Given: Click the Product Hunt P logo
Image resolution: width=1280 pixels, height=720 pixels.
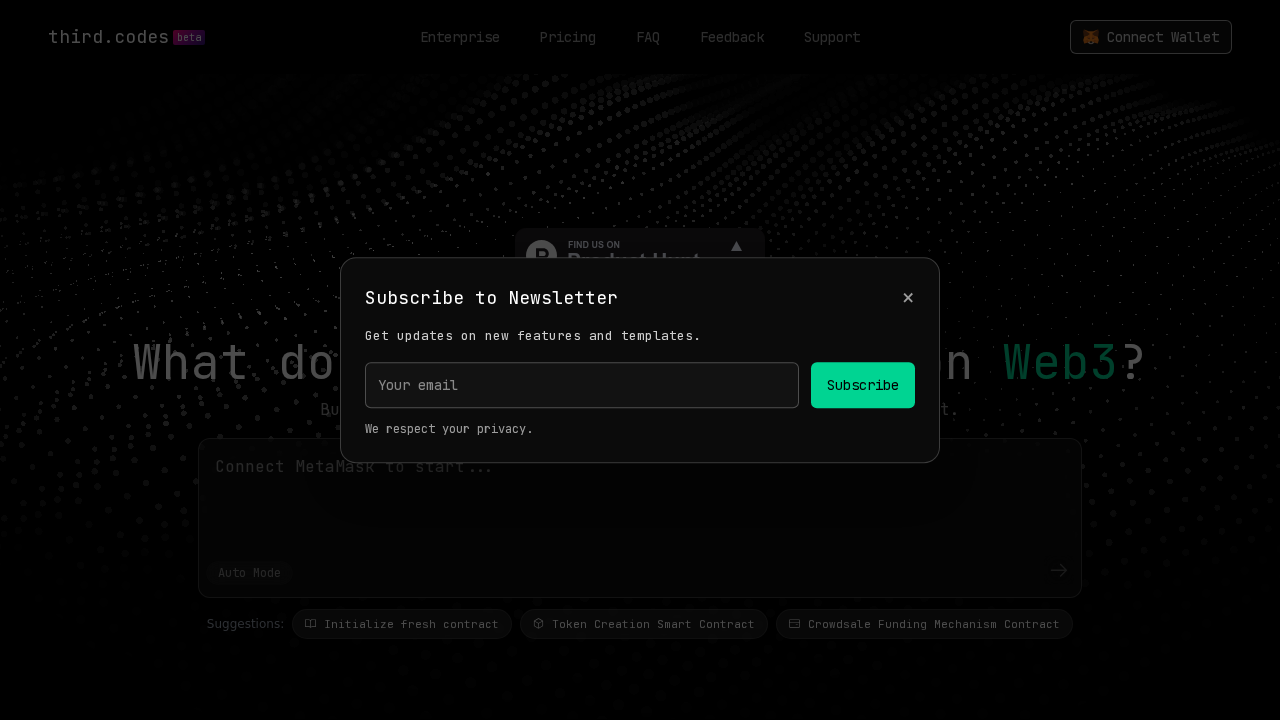Looking at the screenshot, I should coord(542,254).
